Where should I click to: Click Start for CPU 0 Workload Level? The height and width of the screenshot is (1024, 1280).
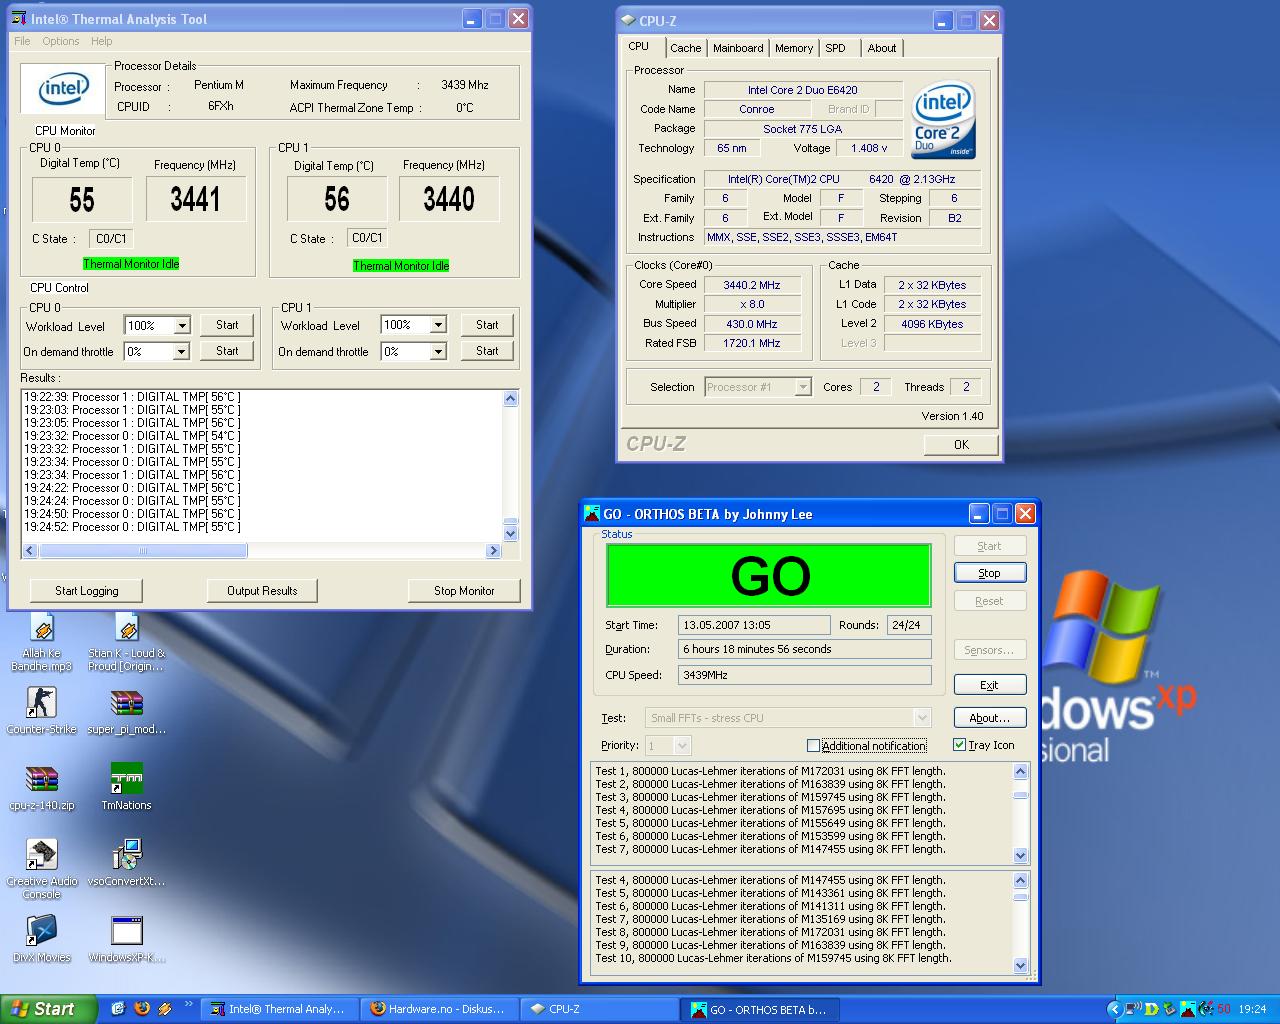tap(227, 325)
